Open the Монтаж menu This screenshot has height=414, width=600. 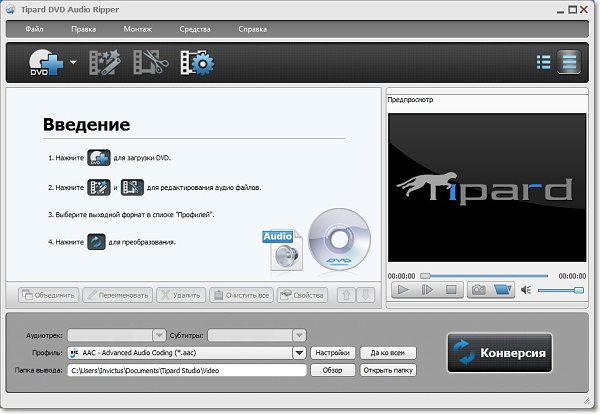point(137,29)
